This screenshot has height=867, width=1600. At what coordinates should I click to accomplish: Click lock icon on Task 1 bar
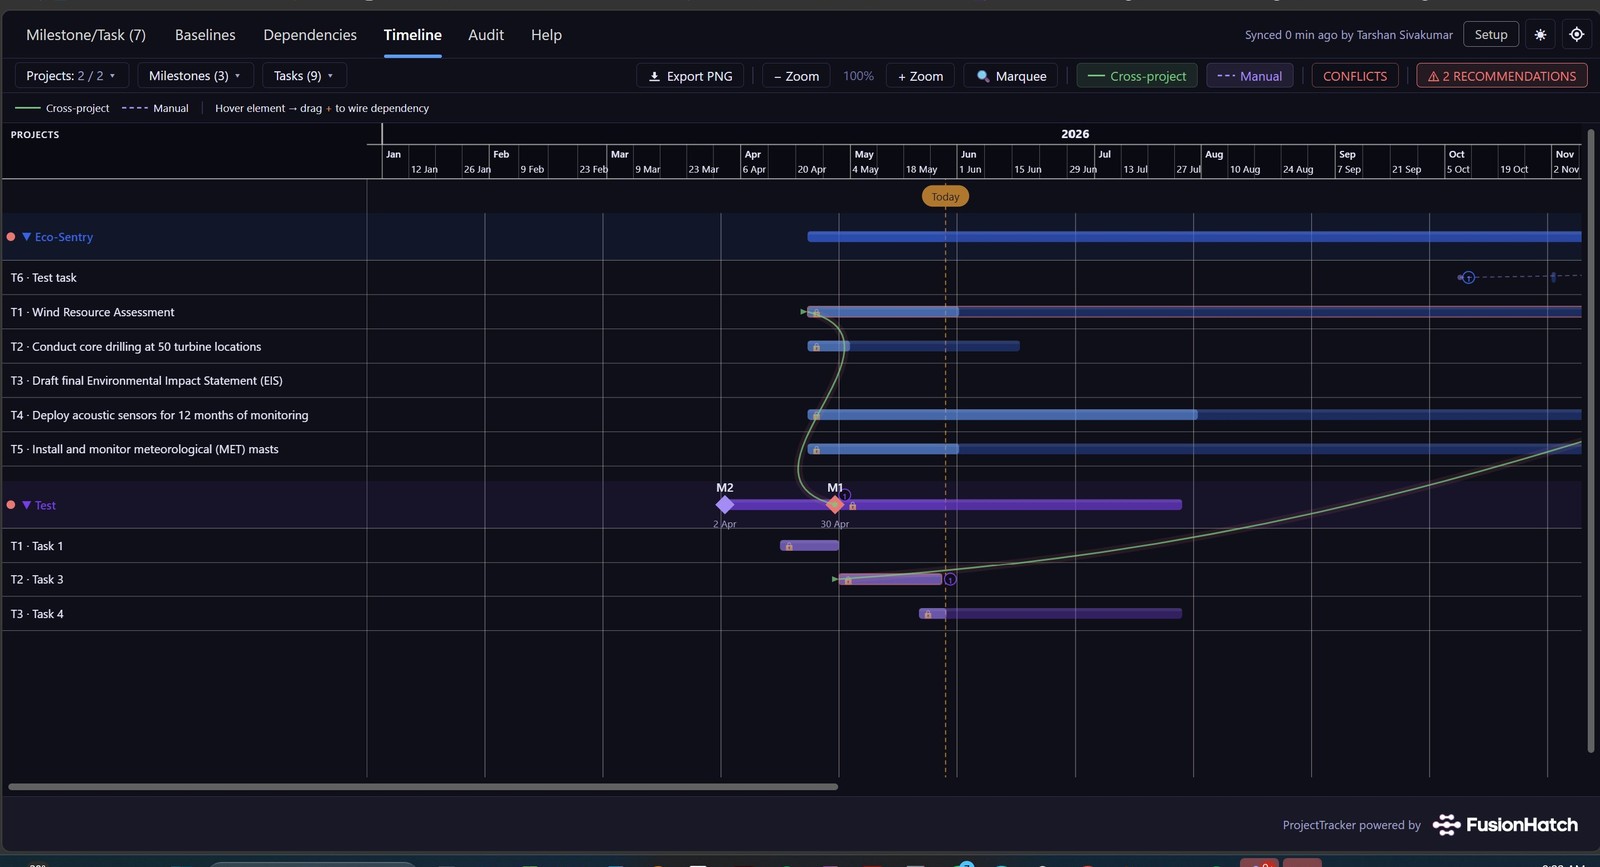789,546
